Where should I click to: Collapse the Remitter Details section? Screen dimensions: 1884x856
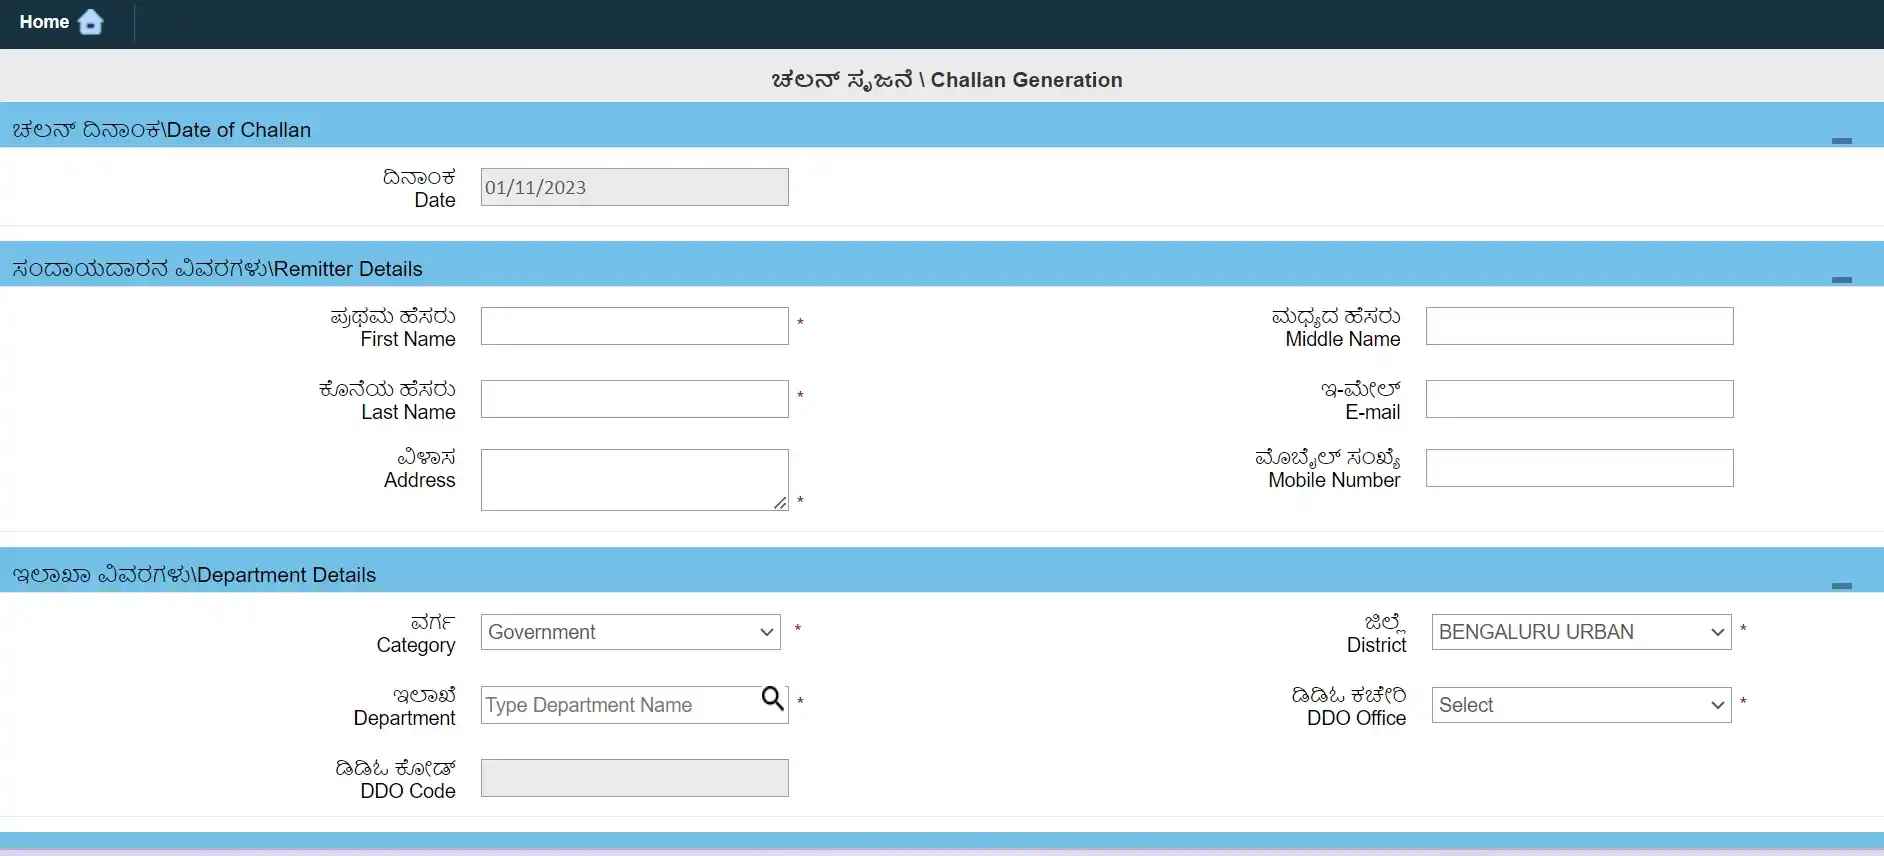[1841, 280]
